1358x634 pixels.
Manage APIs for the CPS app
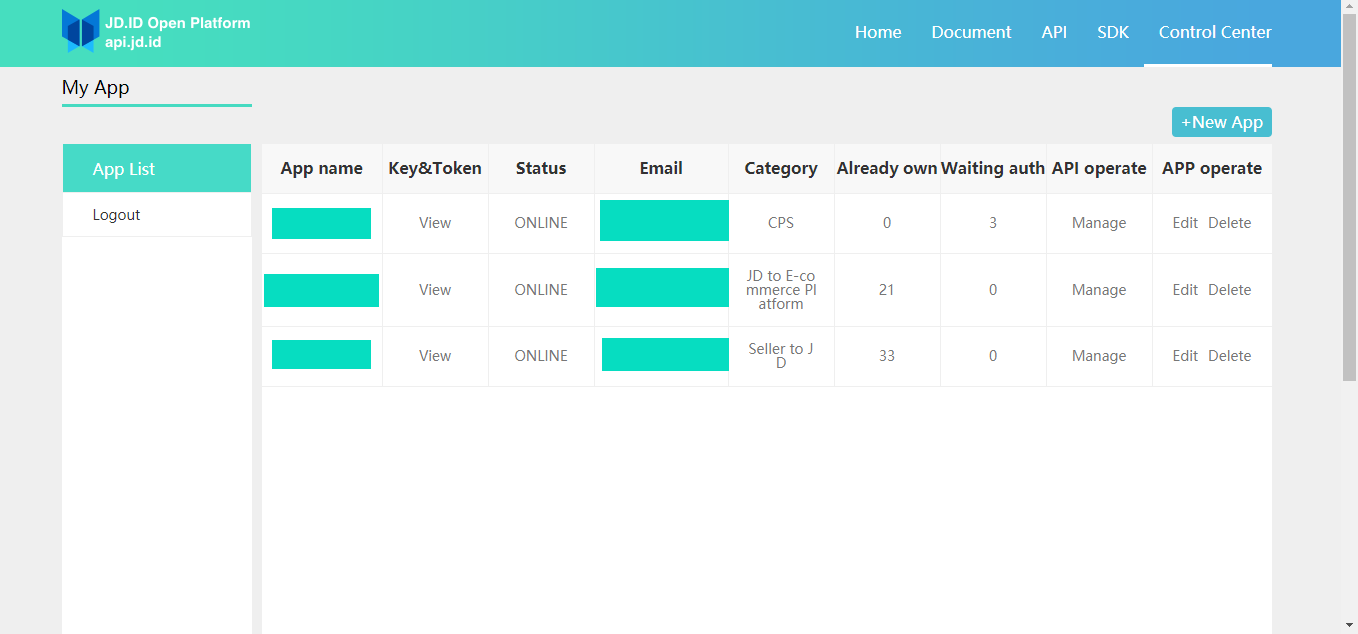[x=1099, y=223]
